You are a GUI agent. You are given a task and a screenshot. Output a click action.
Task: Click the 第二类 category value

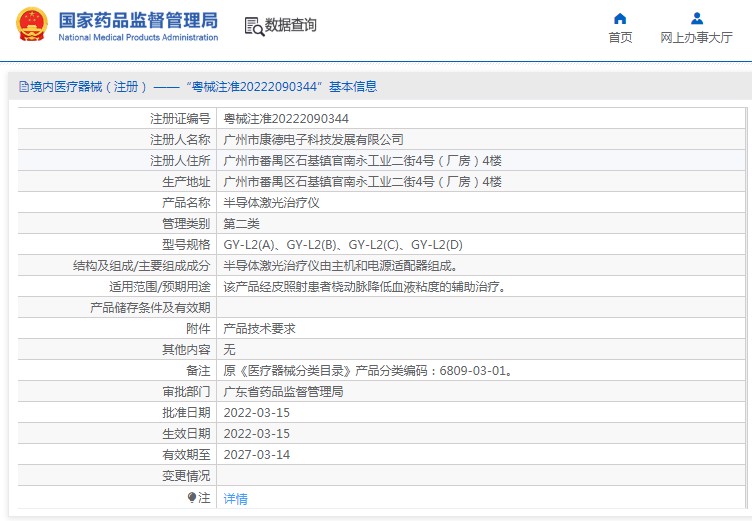(x=242, y=224)
